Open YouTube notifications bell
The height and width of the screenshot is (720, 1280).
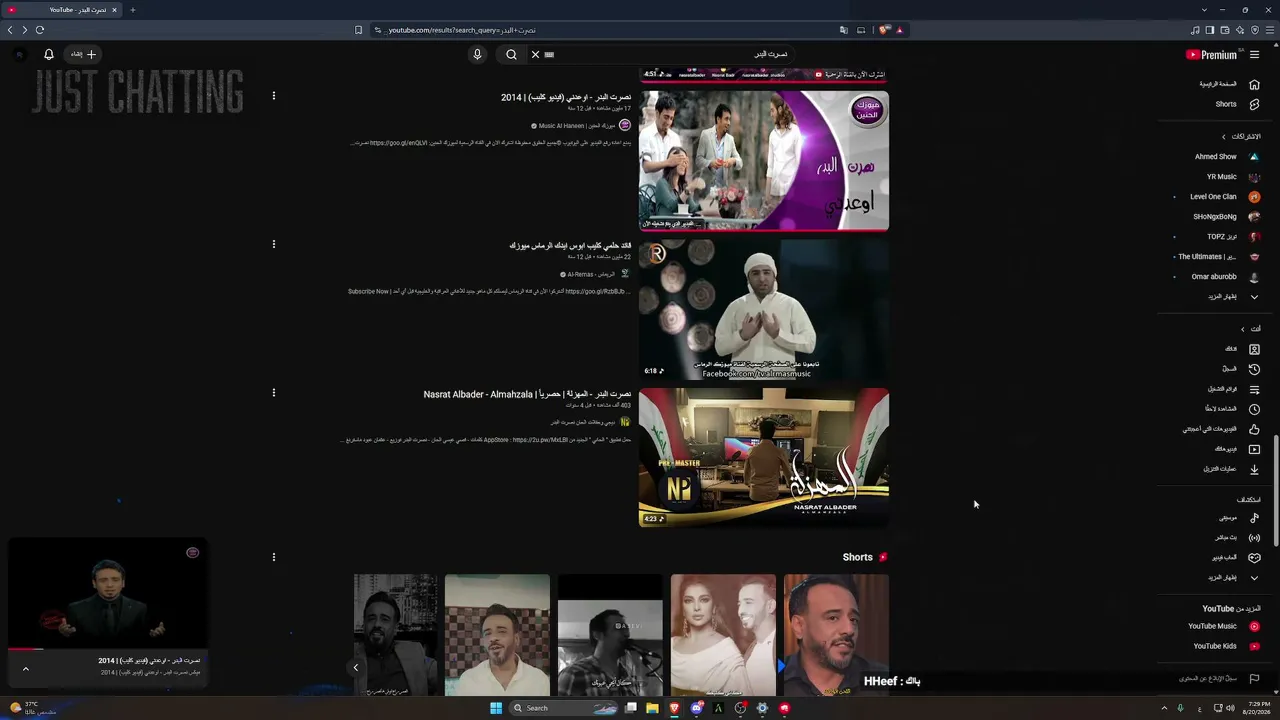coord(48,55)
